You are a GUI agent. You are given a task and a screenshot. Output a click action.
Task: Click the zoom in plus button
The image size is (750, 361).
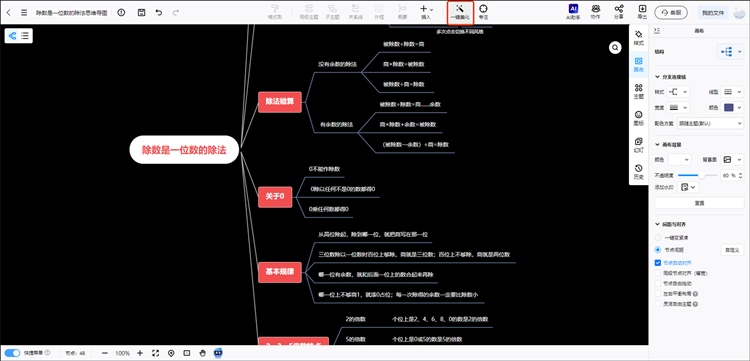click(x=140, y=353)
